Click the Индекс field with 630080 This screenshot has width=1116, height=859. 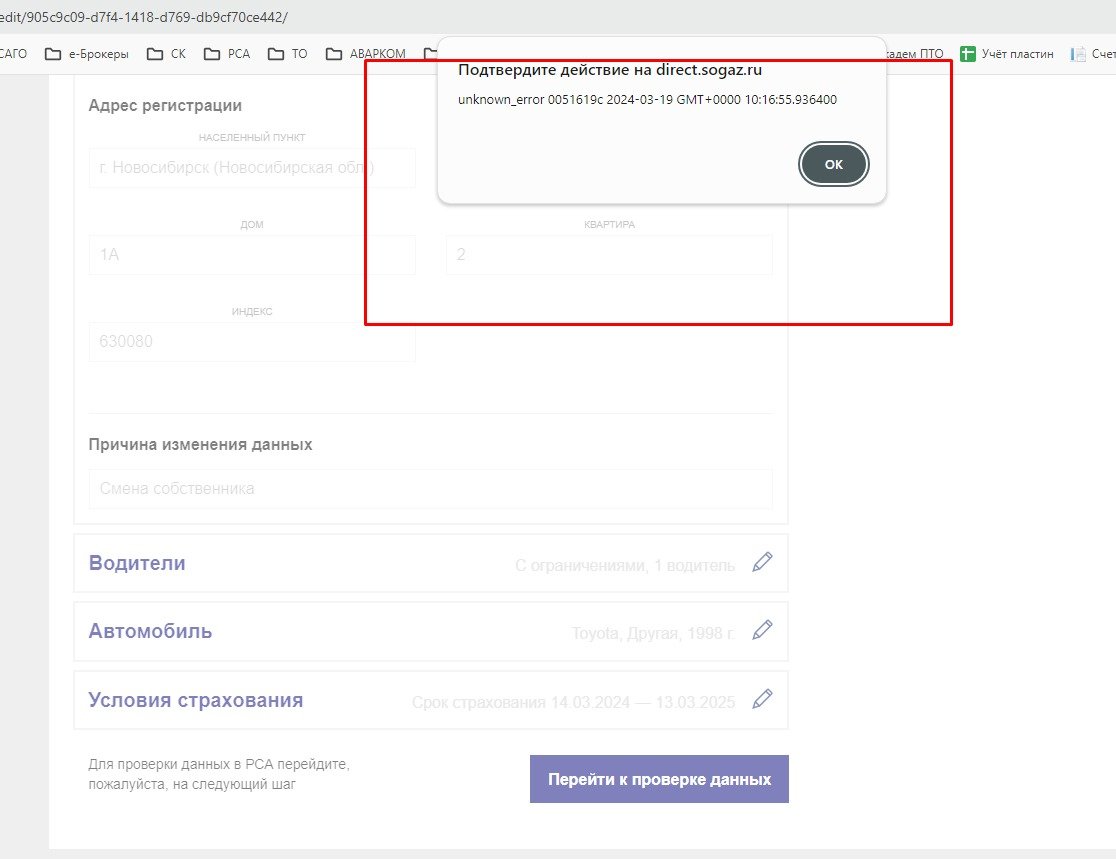coord(252,342)
